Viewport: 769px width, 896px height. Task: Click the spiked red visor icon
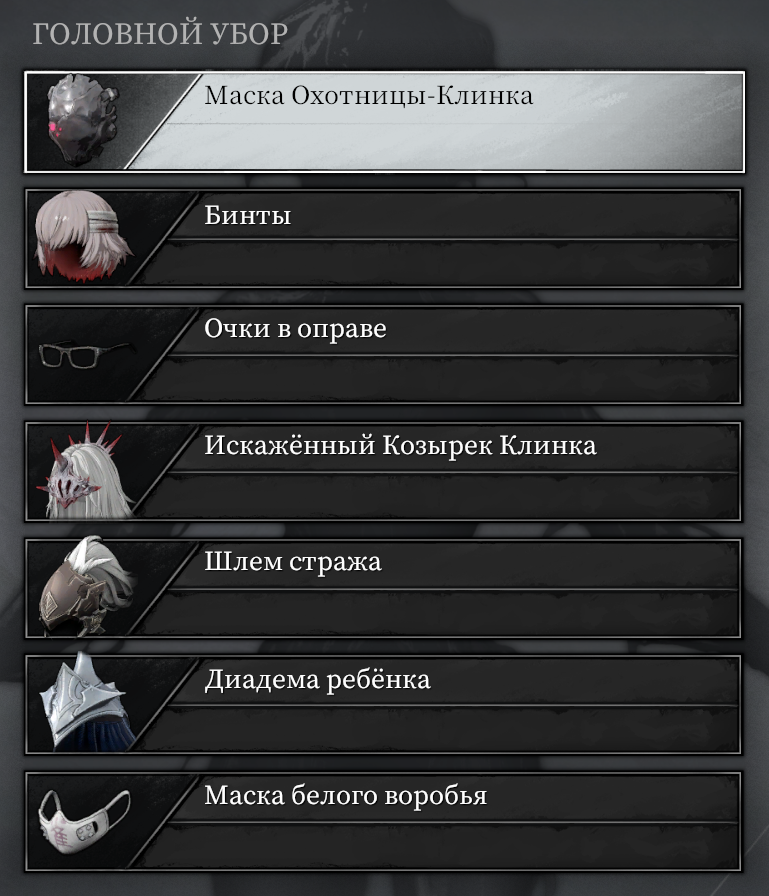85,470
